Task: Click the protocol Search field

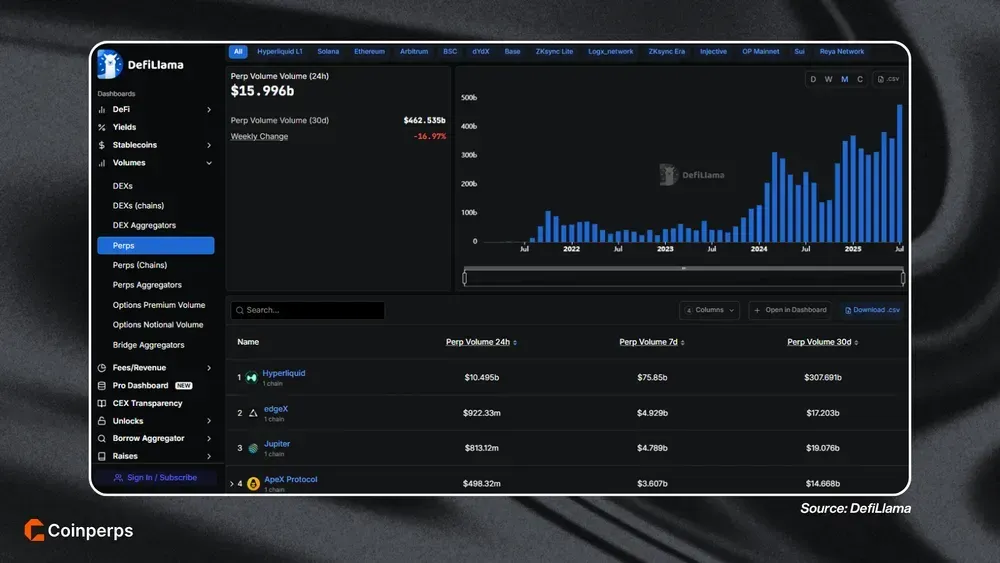Action: [307, 311]
